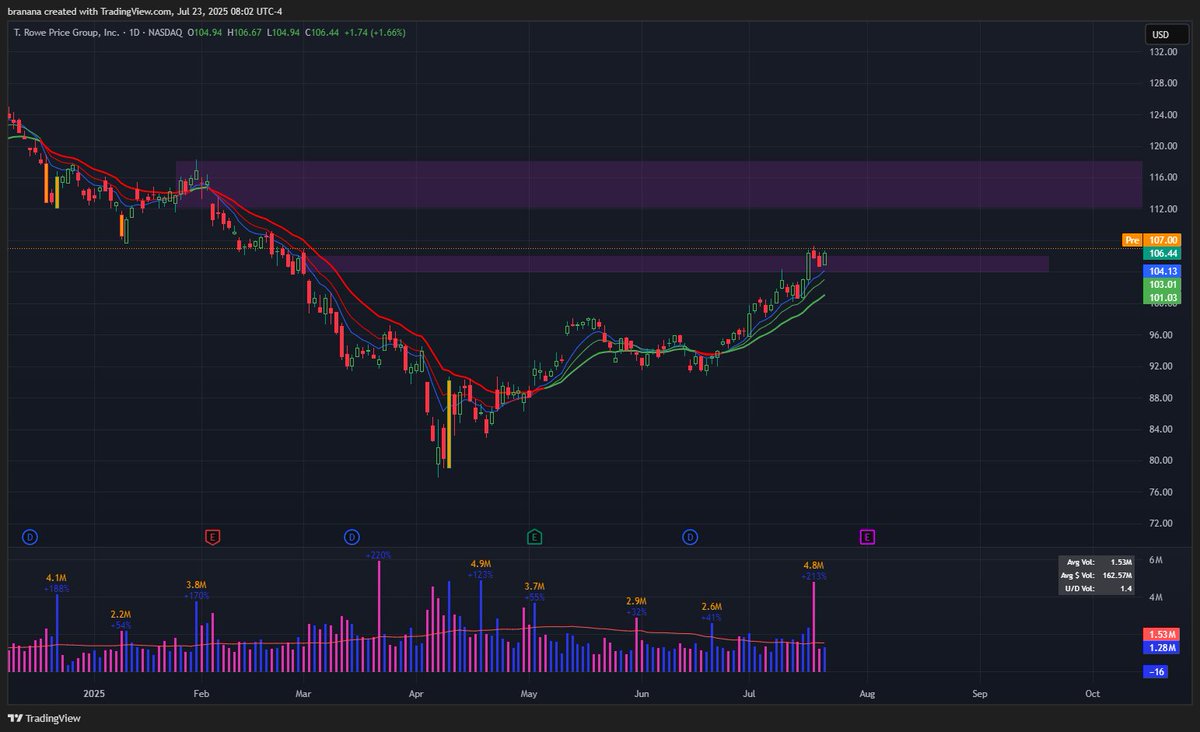The width and height of the screenshot is (1200, 732).
Task: Click the red earnings E marker
Action: (x=212, y=538)
